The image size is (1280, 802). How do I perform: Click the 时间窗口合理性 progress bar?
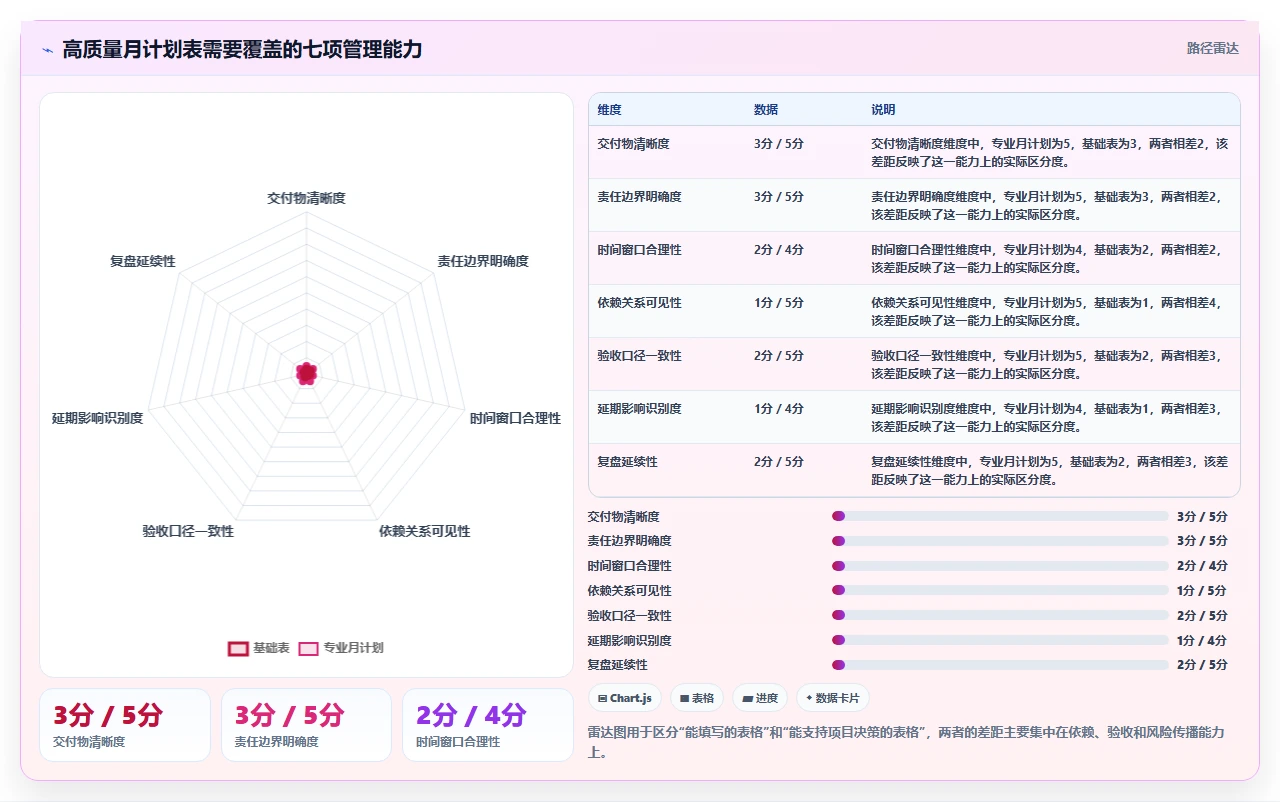(1000, 566)
